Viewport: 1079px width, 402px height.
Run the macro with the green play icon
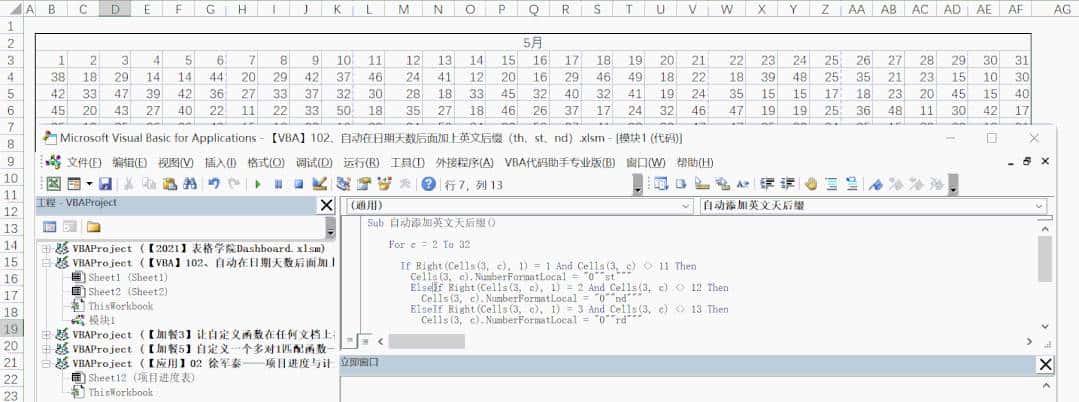click(x=258, y=184)
